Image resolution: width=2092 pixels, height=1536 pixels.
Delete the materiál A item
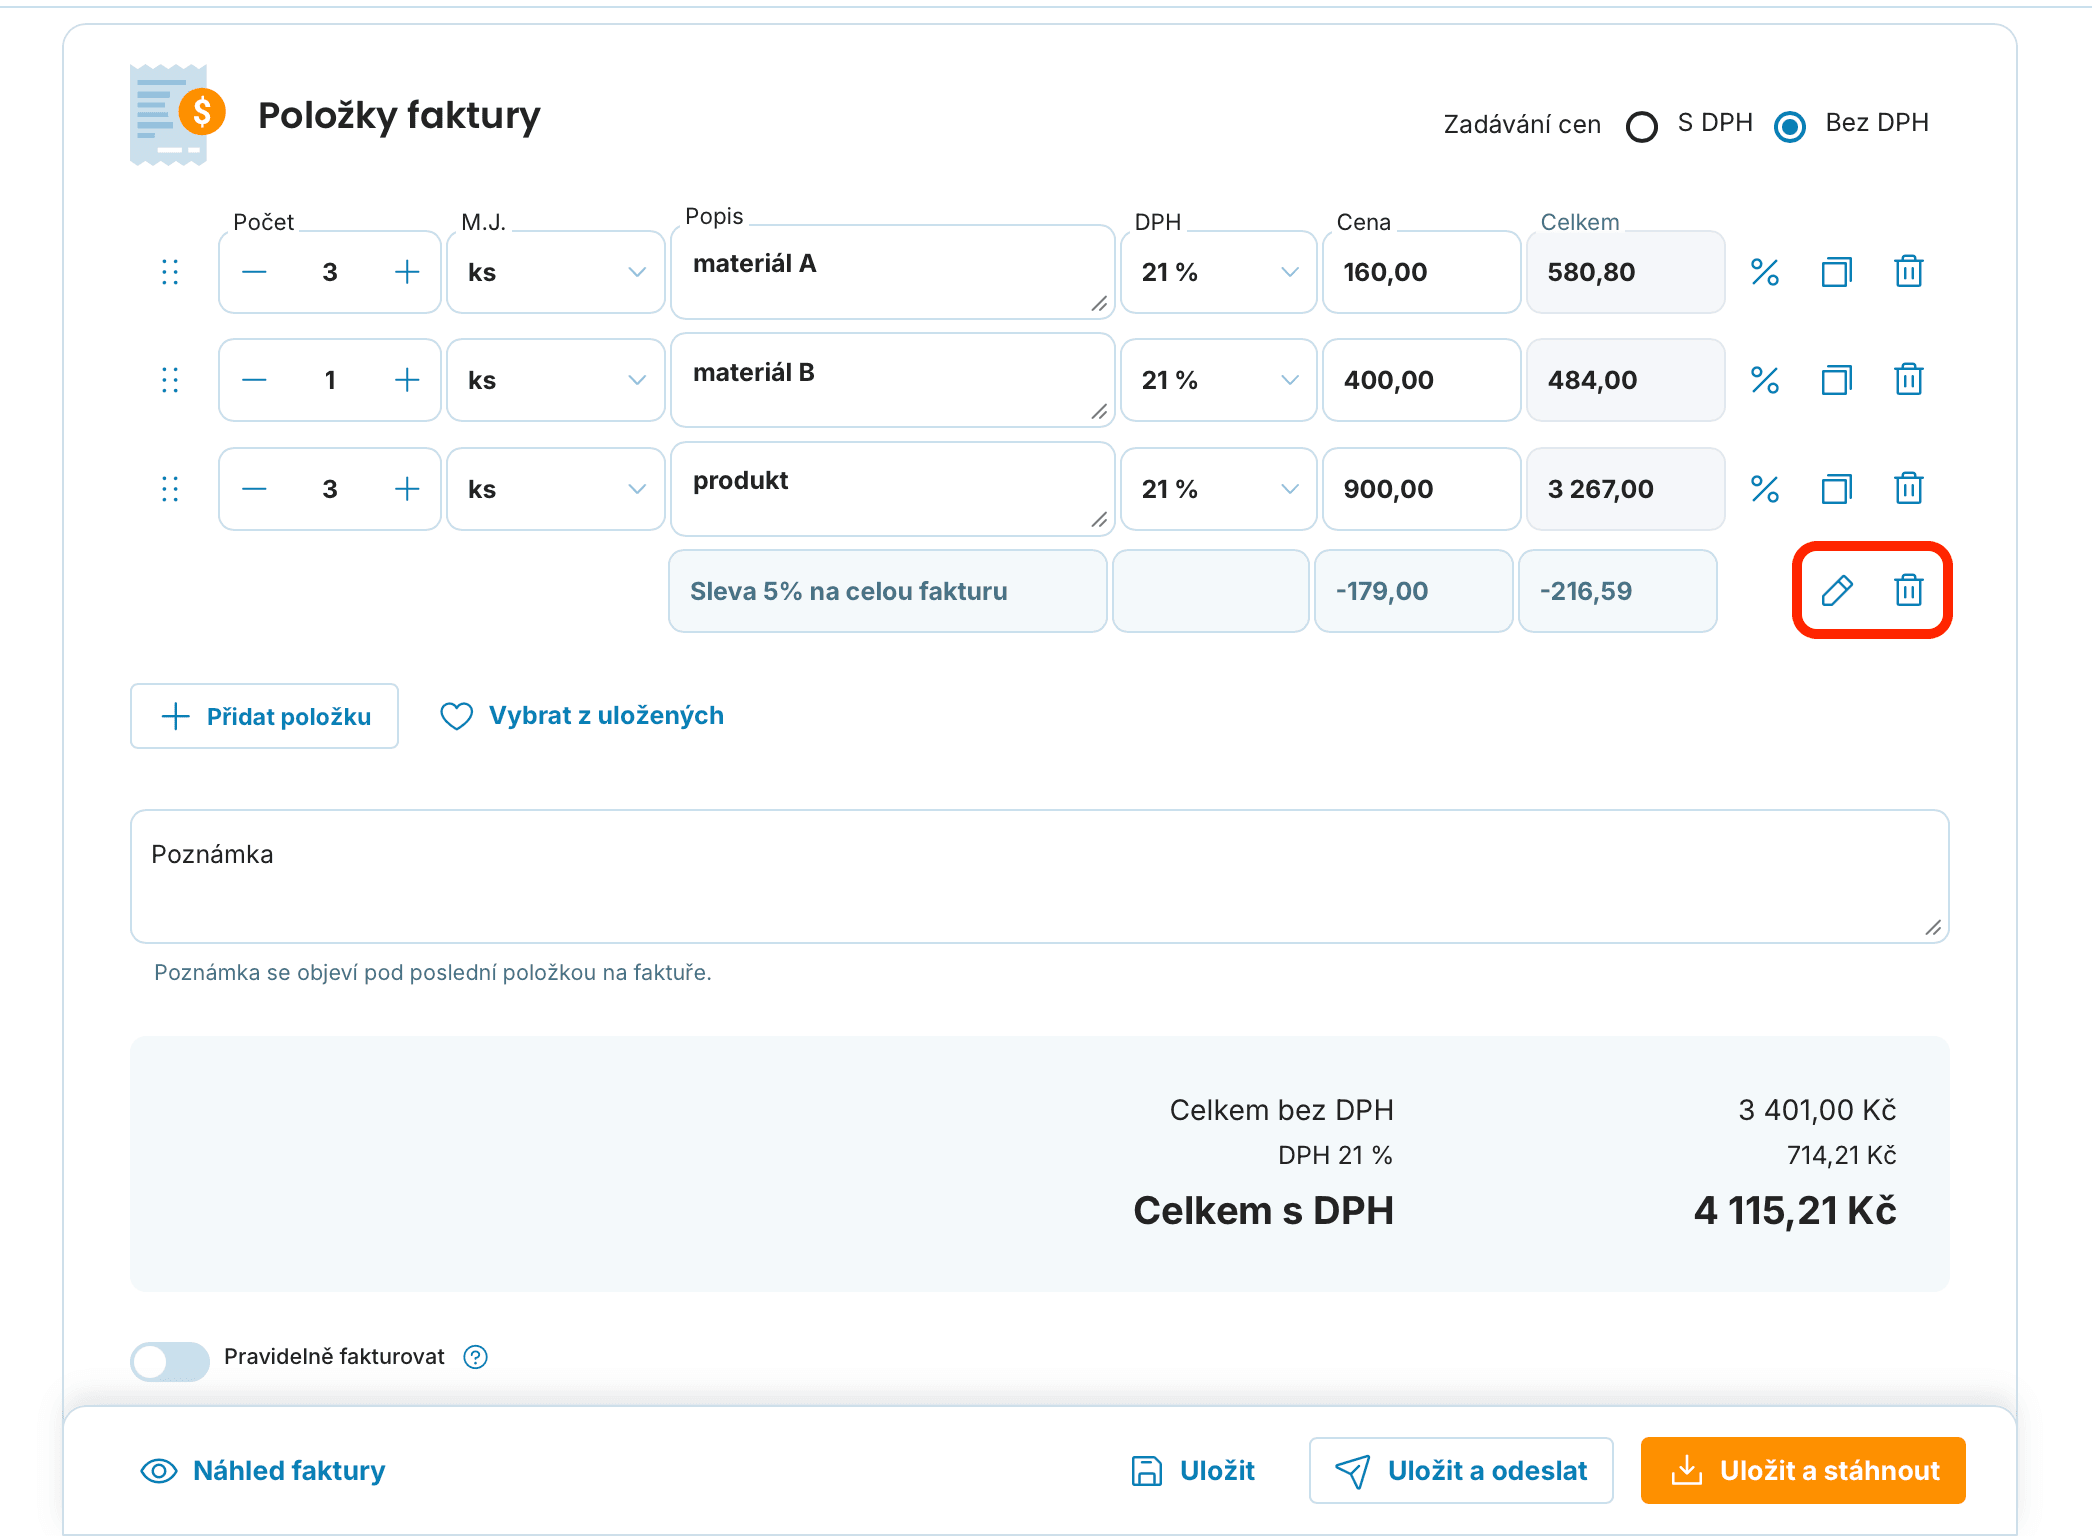(x=1909, y=272)
